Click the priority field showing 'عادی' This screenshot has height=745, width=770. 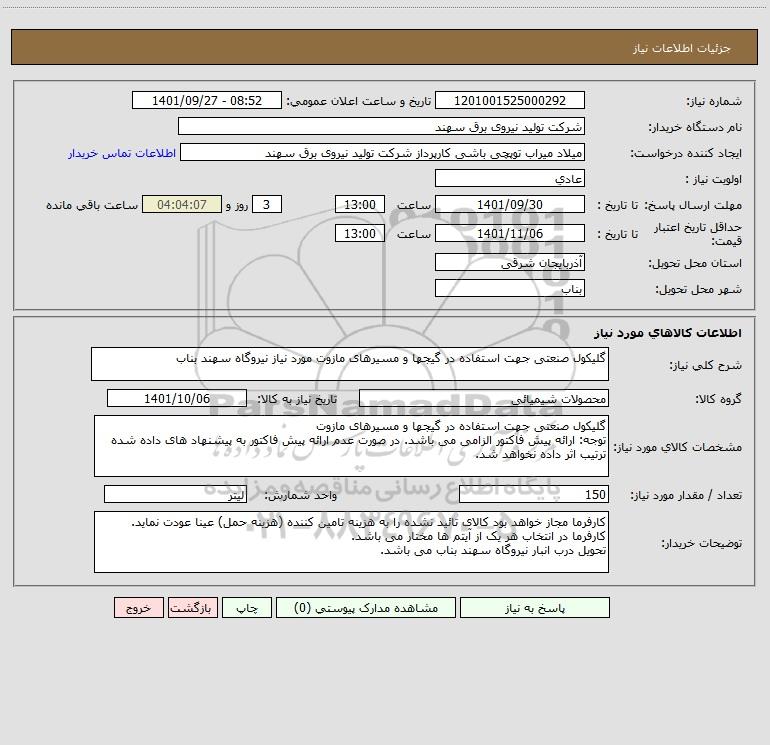click(510, 178)
